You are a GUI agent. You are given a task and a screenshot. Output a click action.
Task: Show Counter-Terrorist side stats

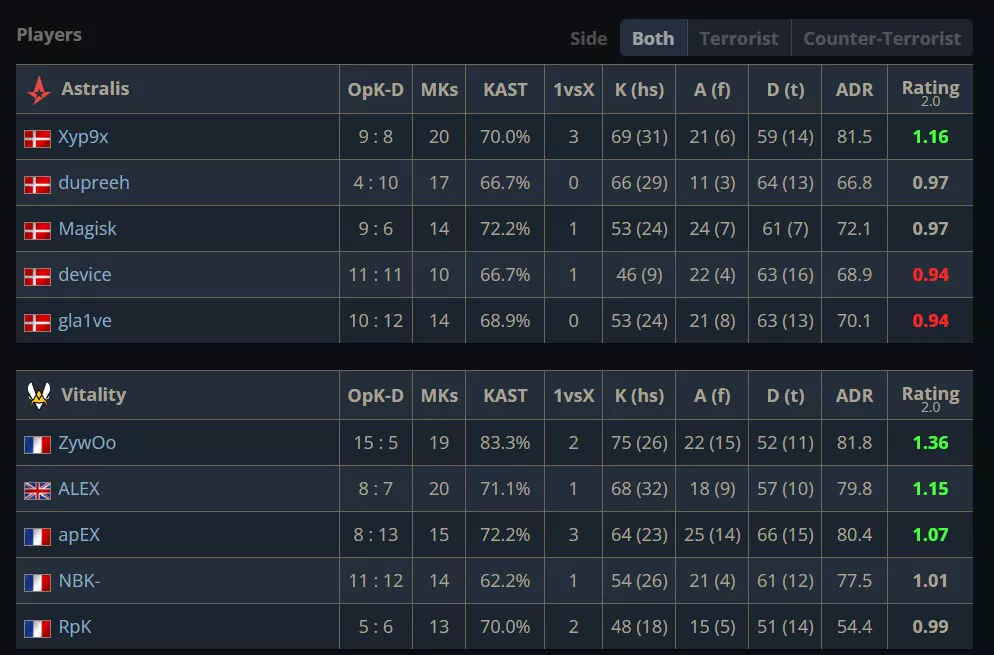tap(881, 39)
